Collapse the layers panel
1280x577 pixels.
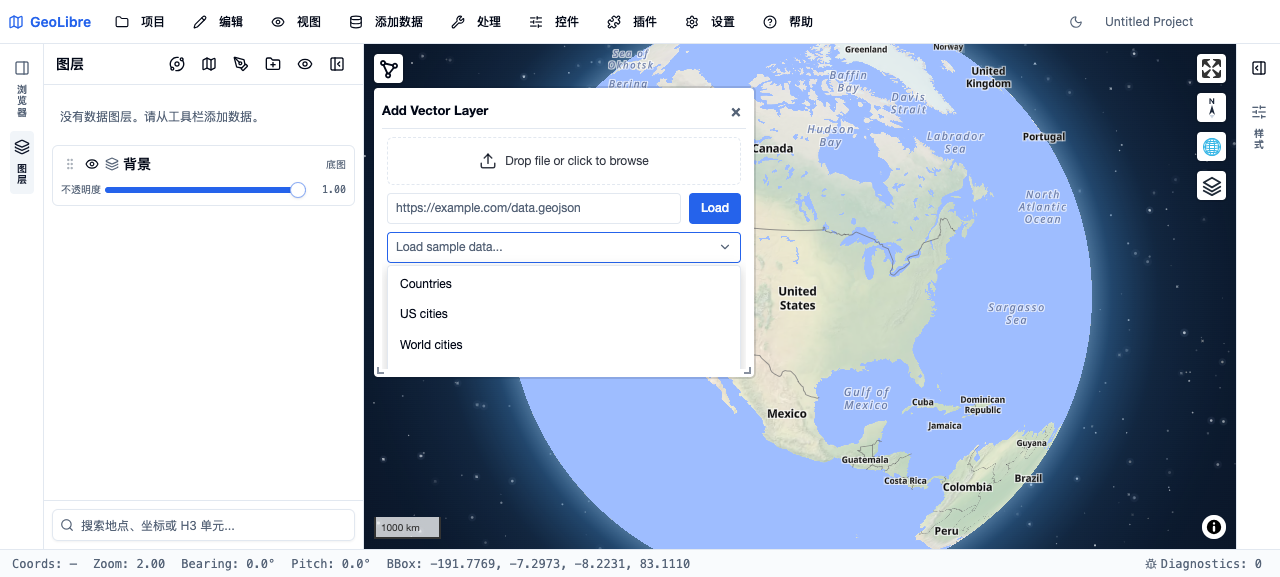click(x=337, y=64)
